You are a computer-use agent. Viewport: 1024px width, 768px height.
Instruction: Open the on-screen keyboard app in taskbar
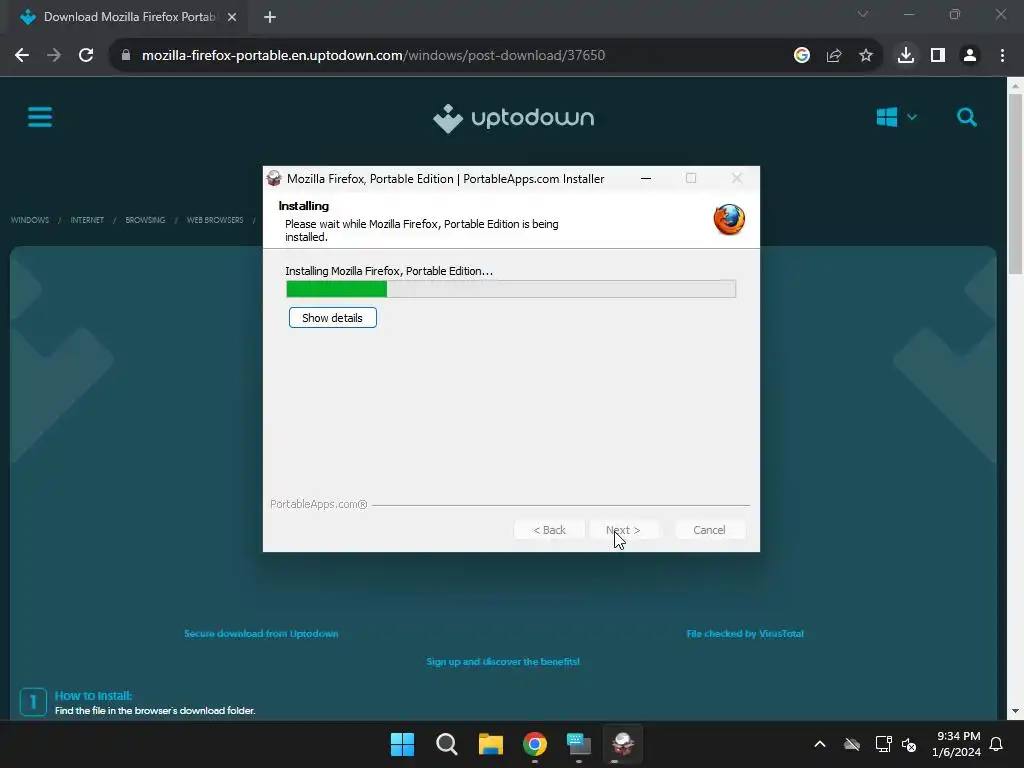point(579,744)
